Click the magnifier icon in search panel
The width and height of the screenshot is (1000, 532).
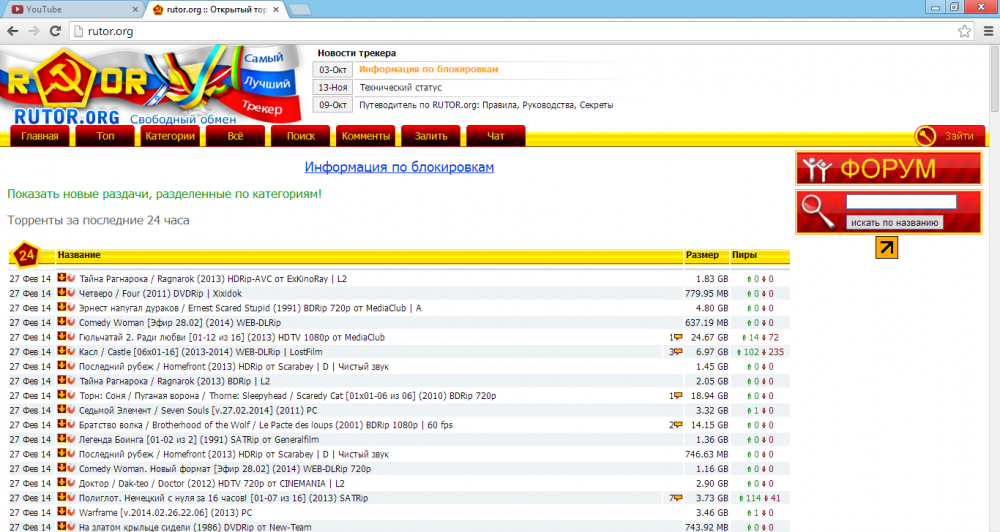click(818, 211)
